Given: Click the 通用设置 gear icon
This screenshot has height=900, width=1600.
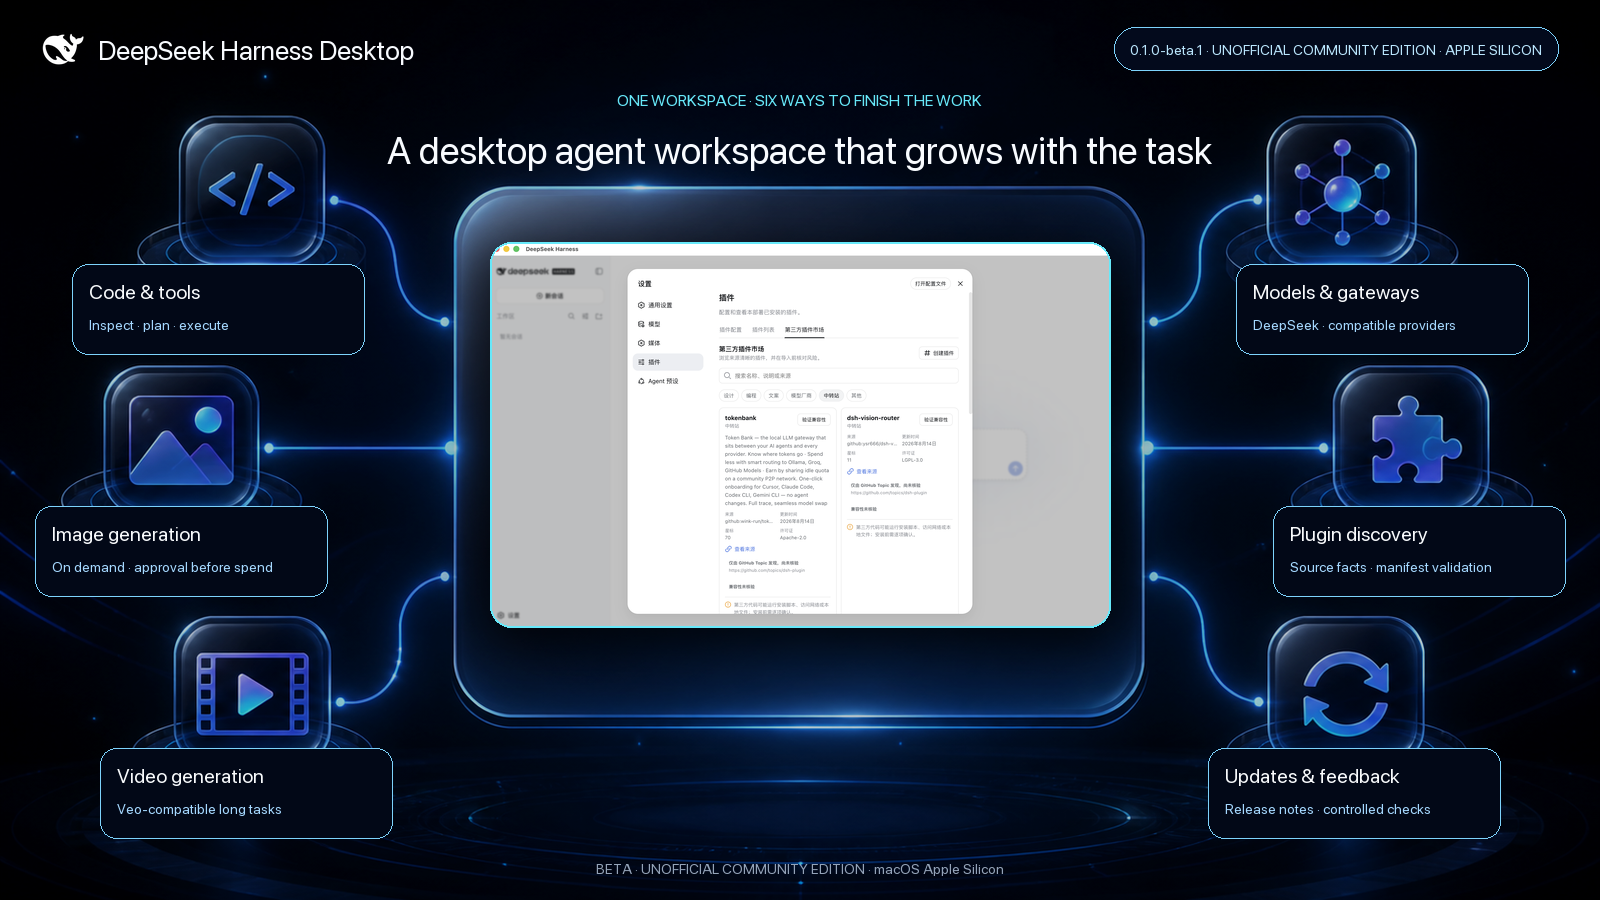Looking at the screenshot, I should (x=641, y=305).
